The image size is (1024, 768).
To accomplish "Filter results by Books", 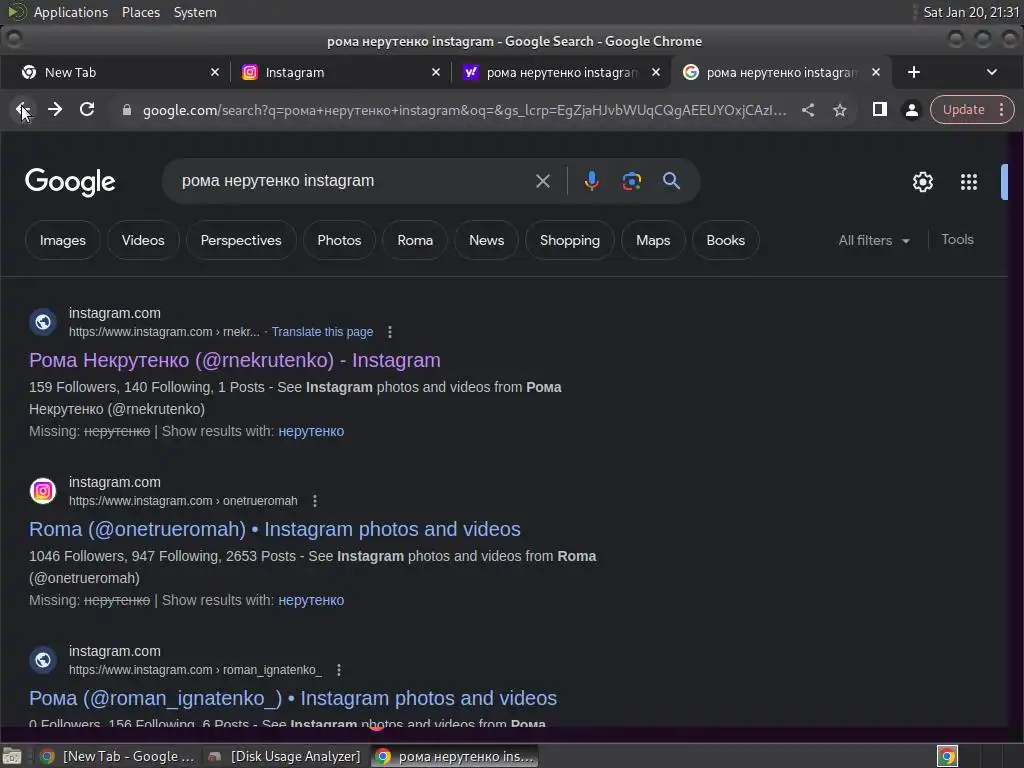I will click(x=726, y=240).
